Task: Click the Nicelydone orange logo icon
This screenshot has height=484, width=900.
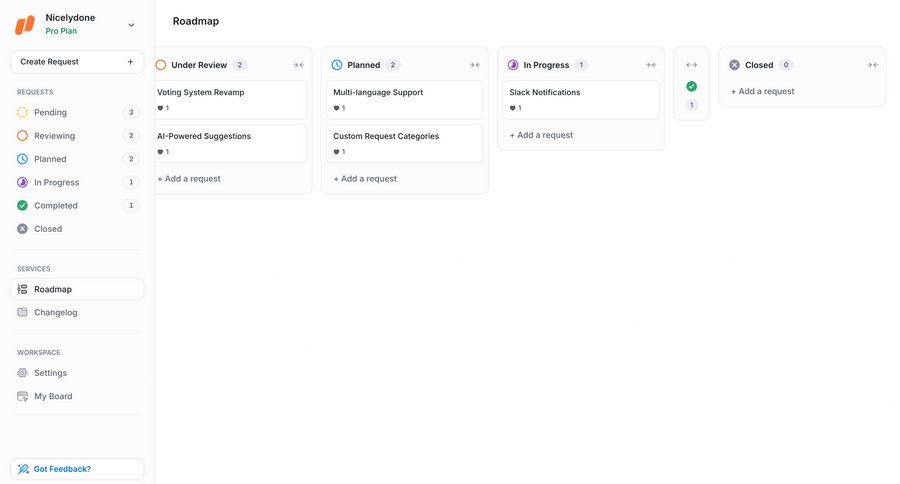Action: (x=25, y=24)
